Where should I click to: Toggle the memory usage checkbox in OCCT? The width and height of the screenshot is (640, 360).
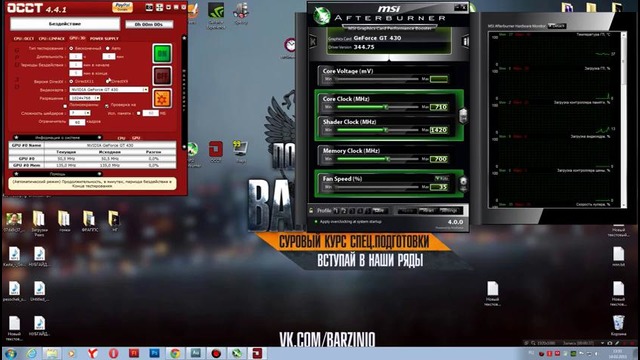(139, 113)
